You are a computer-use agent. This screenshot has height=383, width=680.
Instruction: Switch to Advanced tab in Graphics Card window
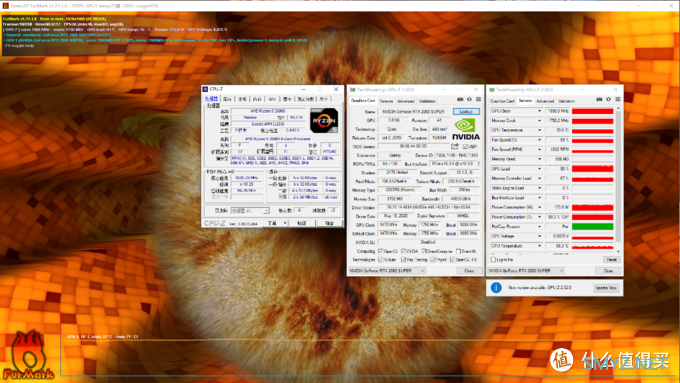tap(406, 101)
